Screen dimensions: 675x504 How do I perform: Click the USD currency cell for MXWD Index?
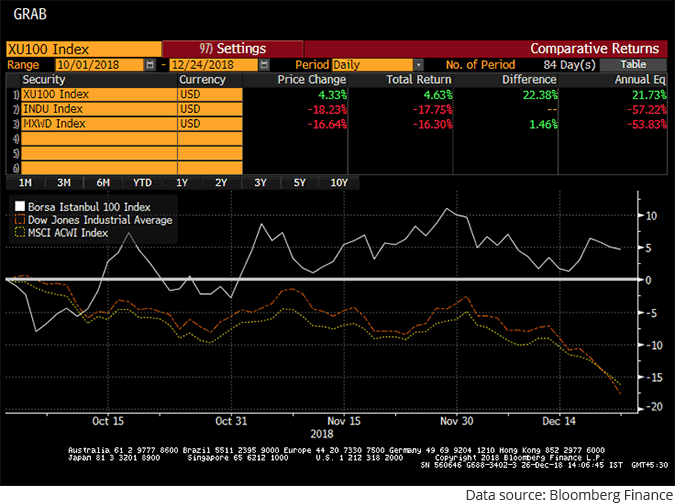[x=210, y=124]
